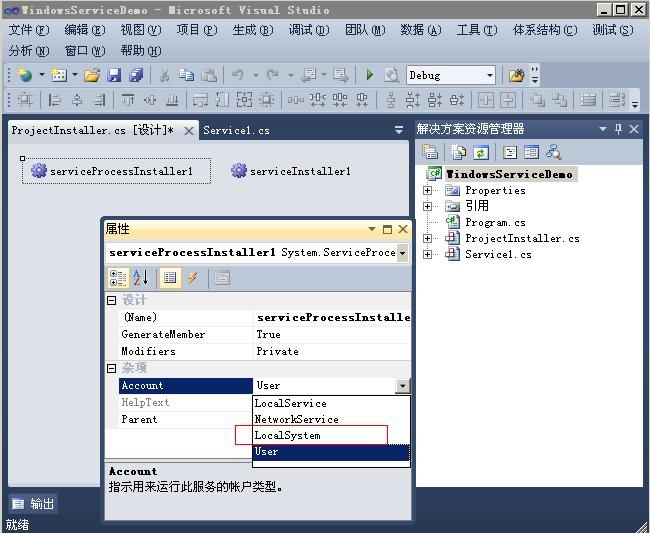Click the Send to Back layout icon
The image size is (650, 533).
coord(559,100)
